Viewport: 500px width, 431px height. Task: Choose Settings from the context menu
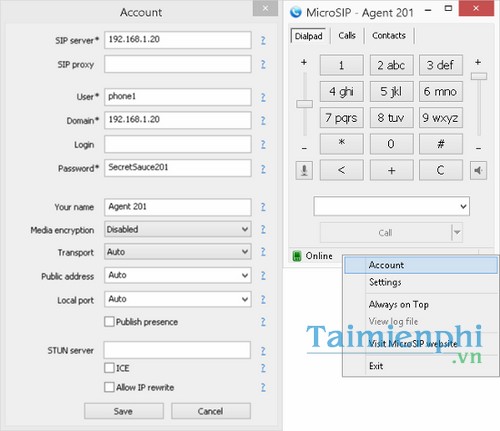pos(421,282)
